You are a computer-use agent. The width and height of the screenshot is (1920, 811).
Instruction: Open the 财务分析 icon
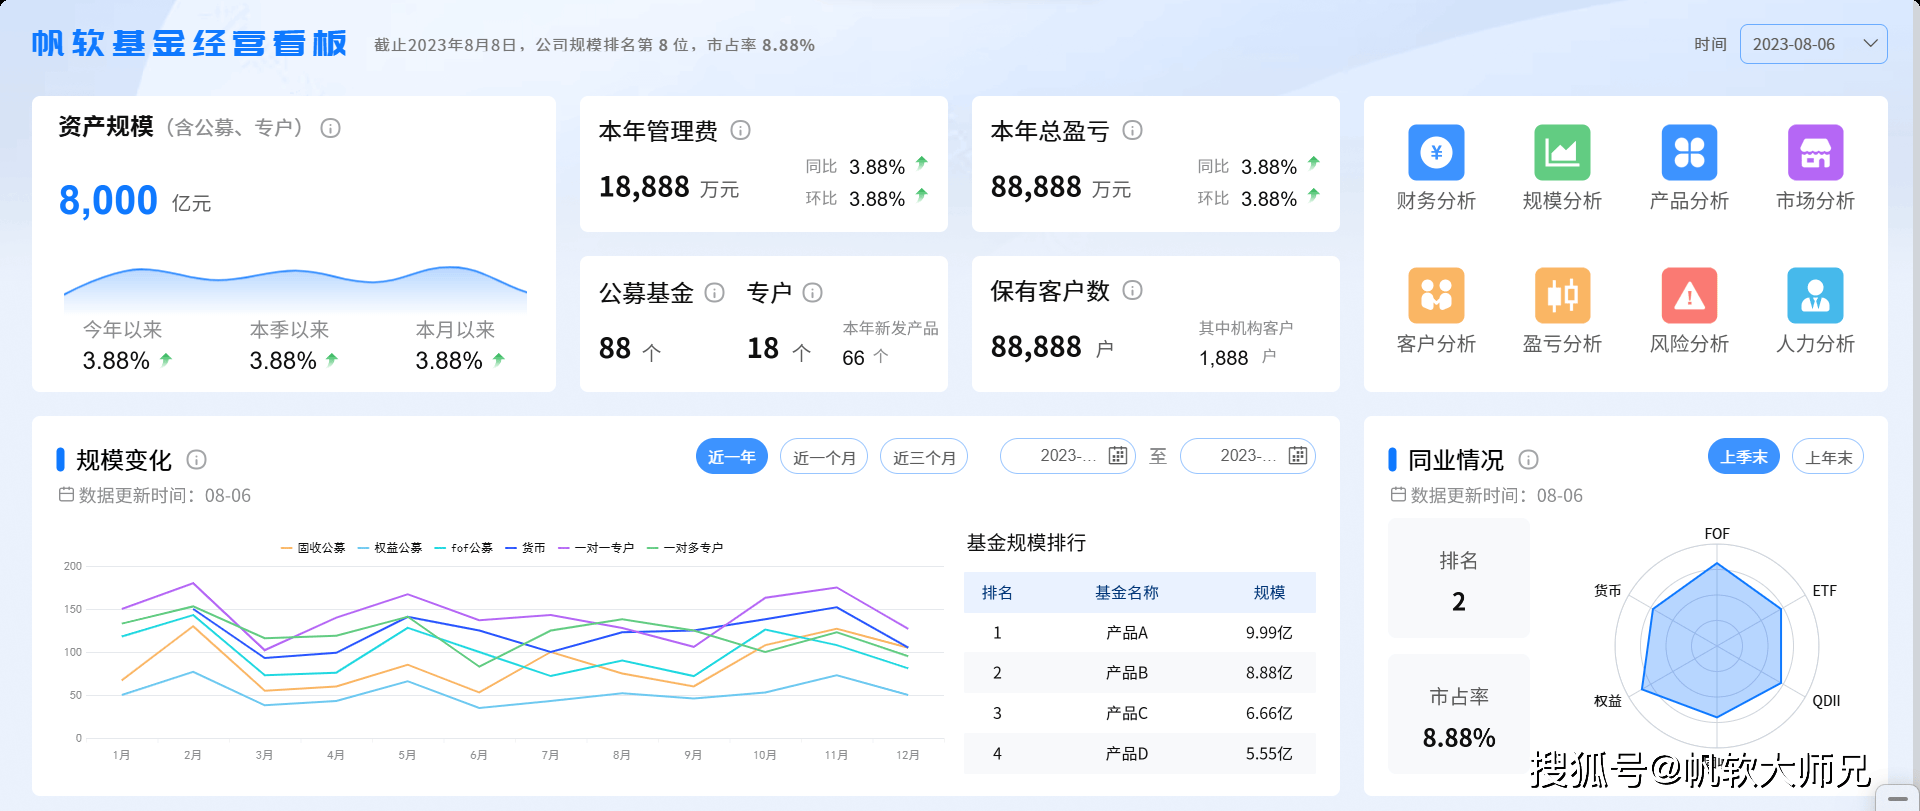click(x=1436, y=153)
